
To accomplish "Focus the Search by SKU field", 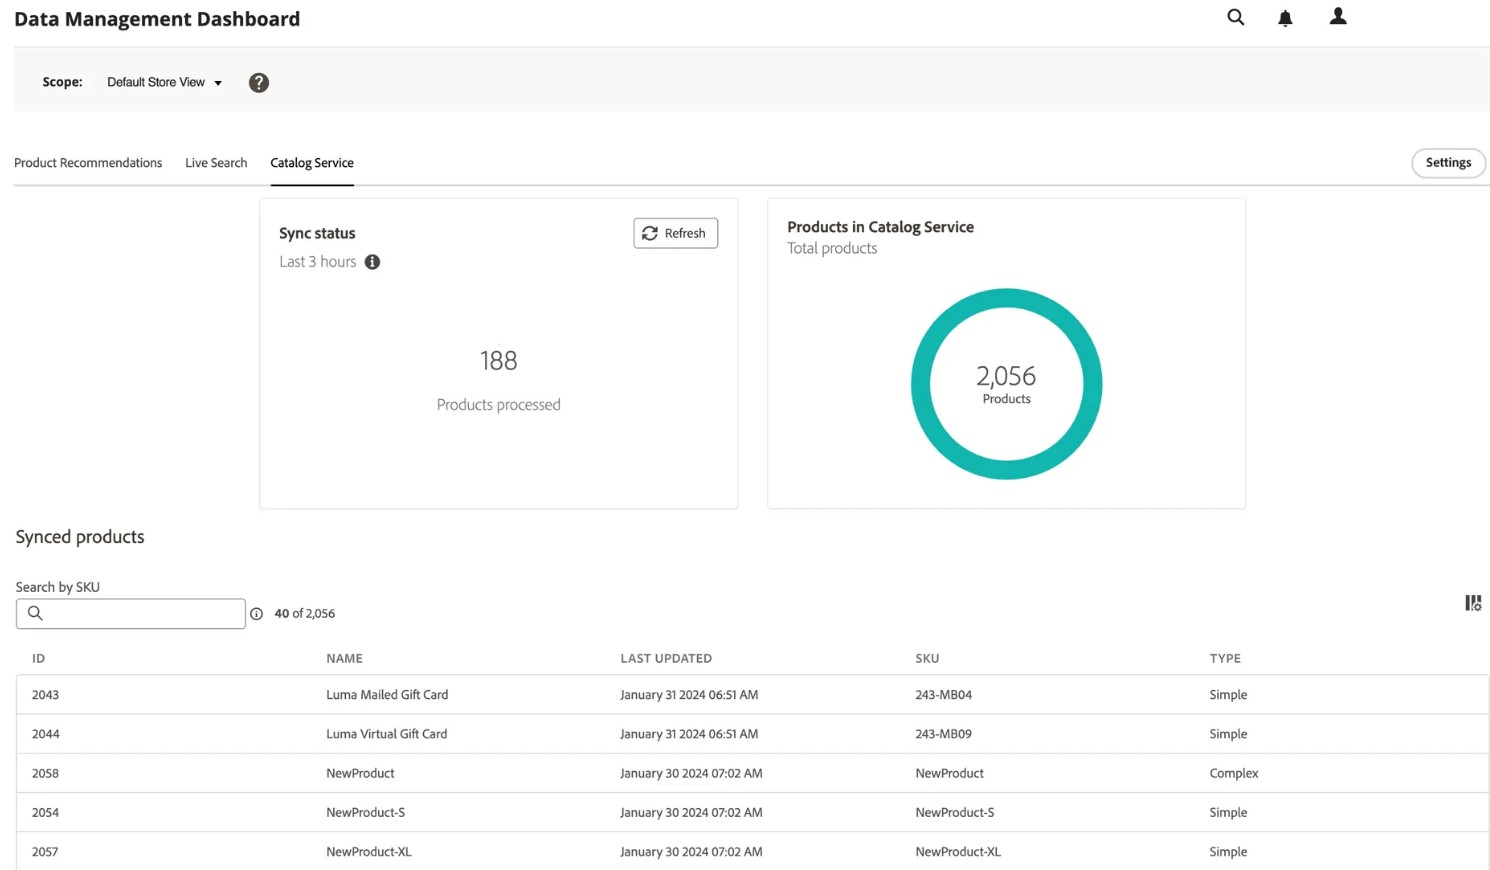I will (131, 613).
